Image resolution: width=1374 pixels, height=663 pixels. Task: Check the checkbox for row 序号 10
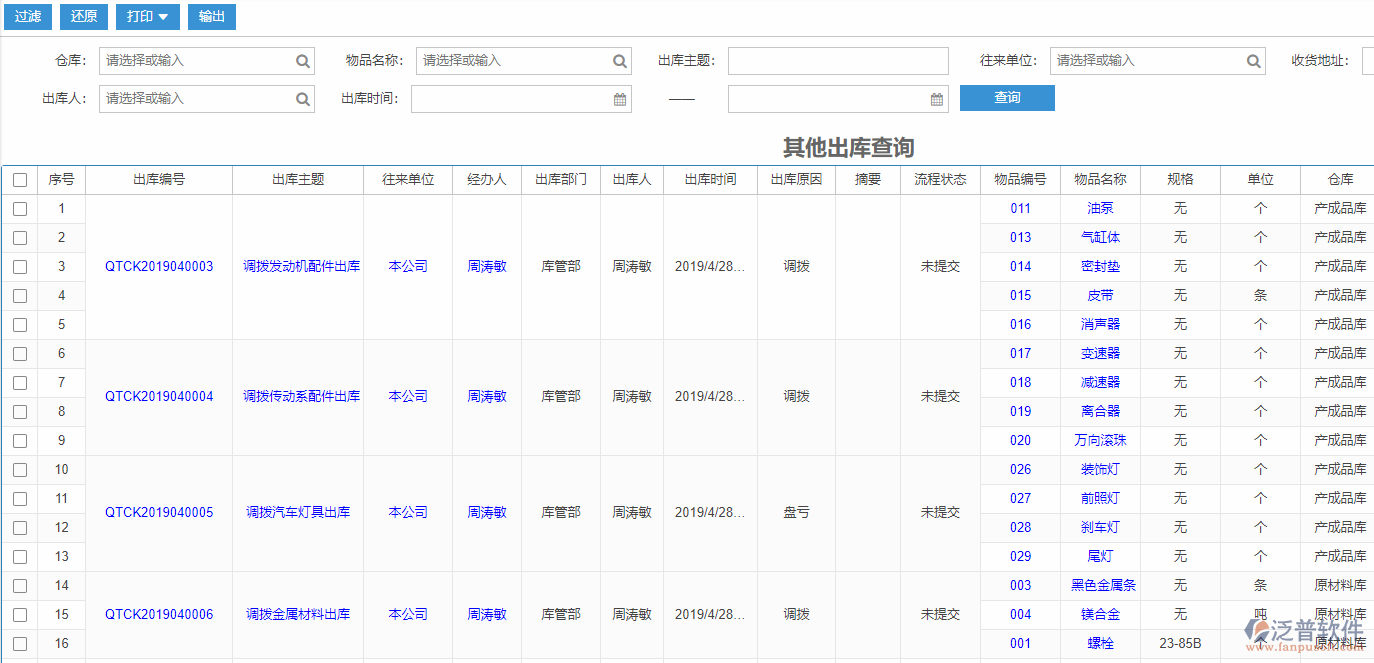coord(20,469)
